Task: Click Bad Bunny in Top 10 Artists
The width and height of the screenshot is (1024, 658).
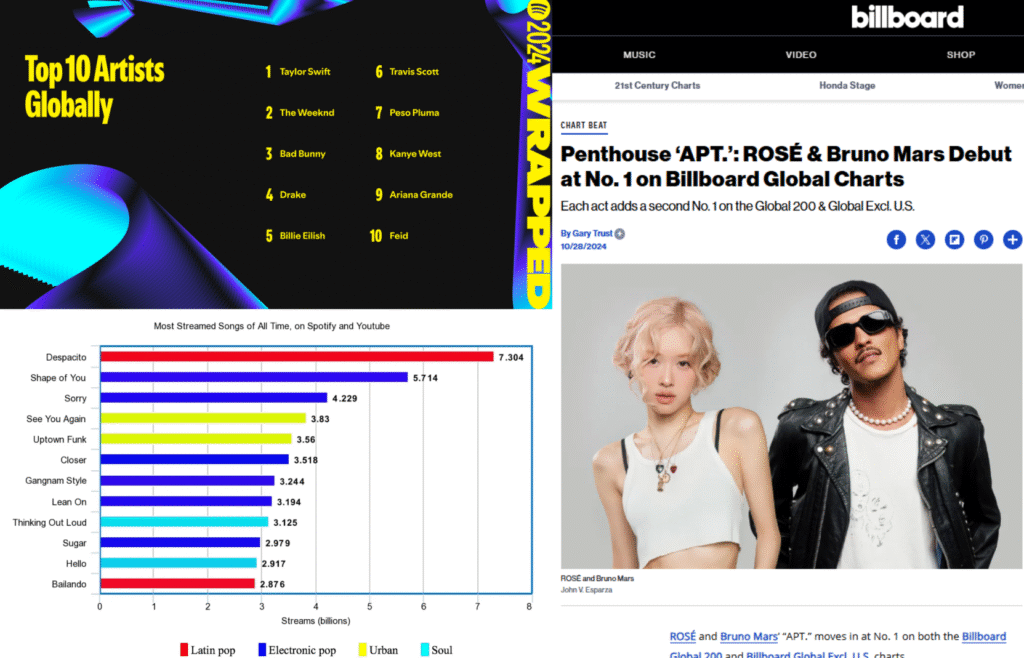Action: coord(302,154)
